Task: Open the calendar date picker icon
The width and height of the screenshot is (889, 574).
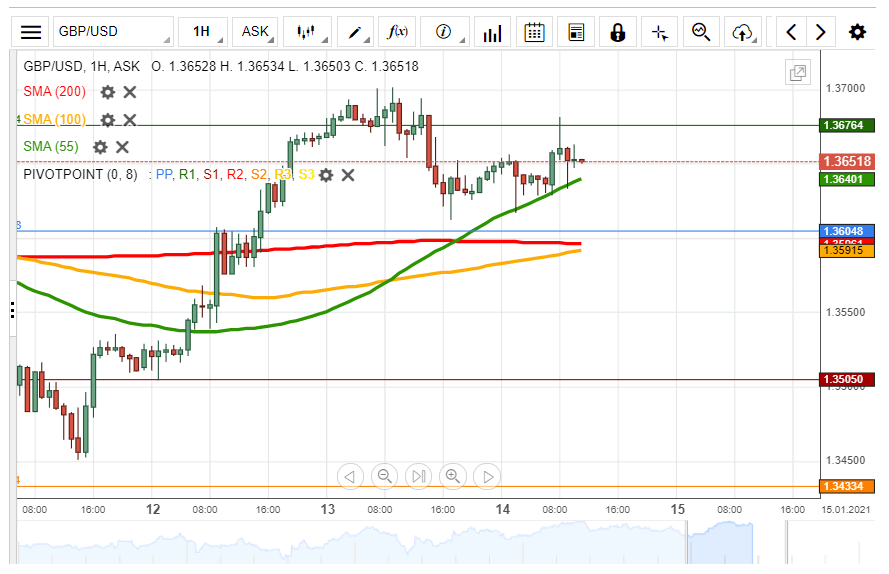Action: (x=534, y=32)
